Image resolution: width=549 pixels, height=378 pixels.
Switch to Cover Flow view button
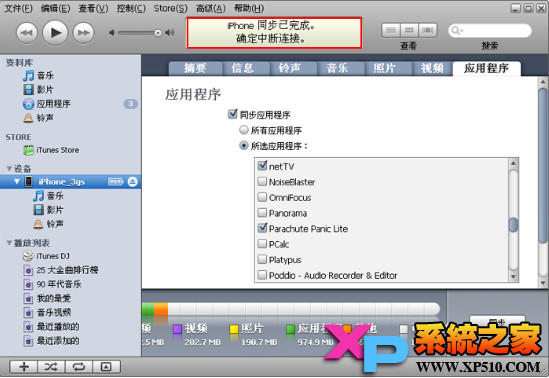click(x=428, y=30)
